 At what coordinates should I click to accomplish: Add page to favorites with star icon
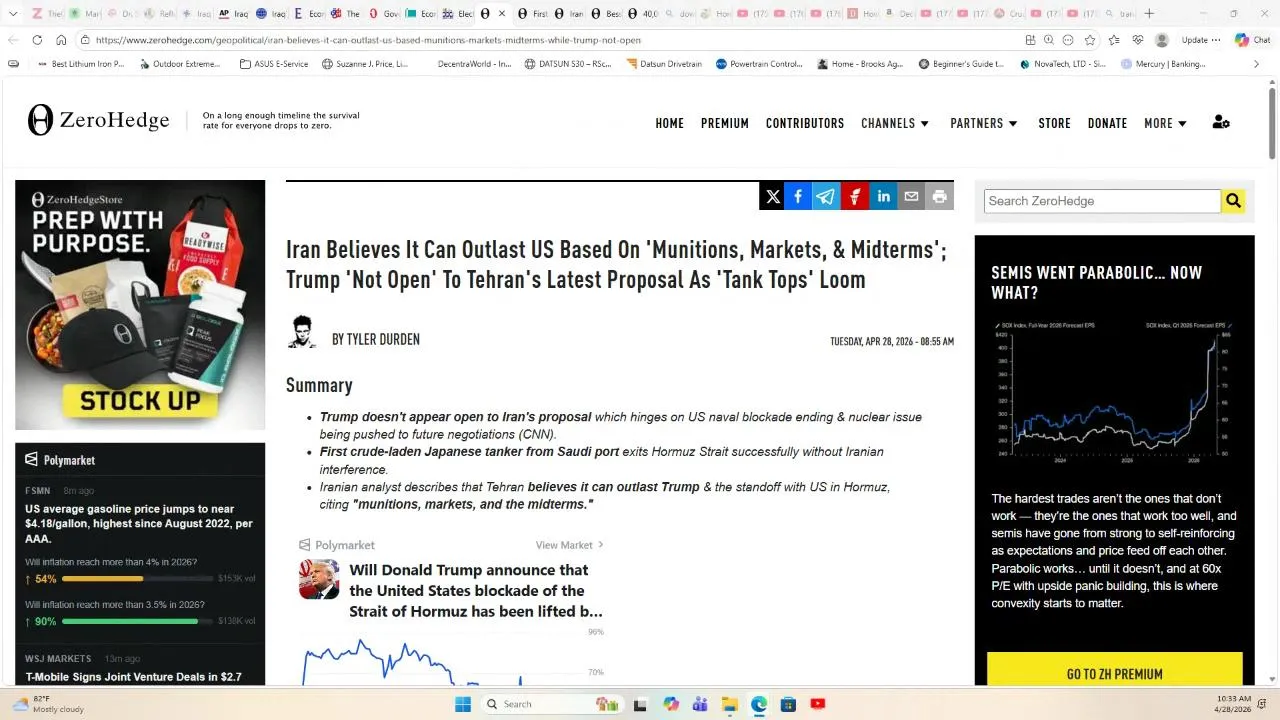click(1090, 40)
